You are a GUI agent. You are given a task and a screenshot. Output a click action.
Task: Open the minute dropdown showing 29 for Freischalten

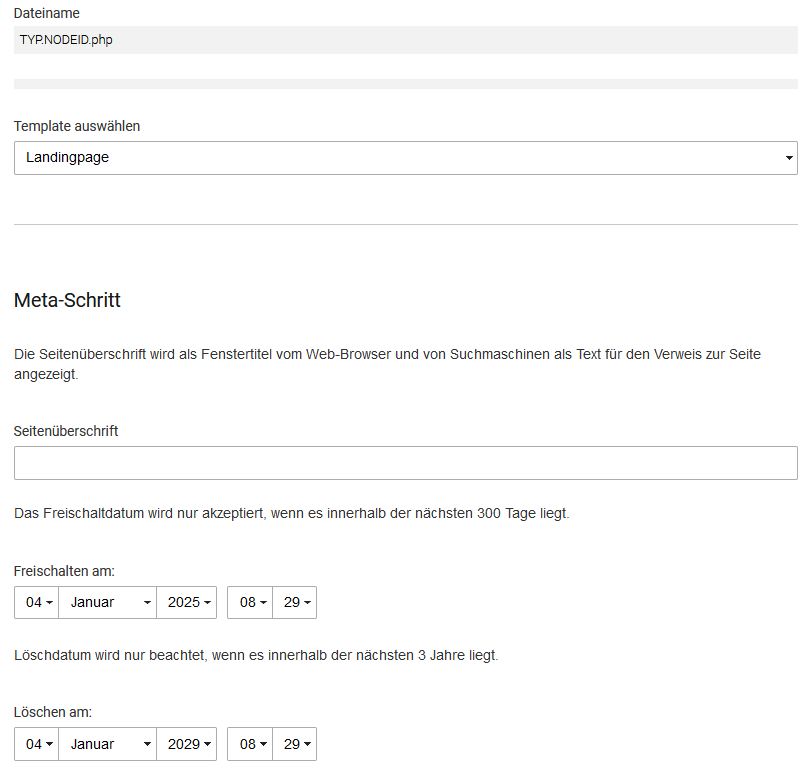coord(294,602)
